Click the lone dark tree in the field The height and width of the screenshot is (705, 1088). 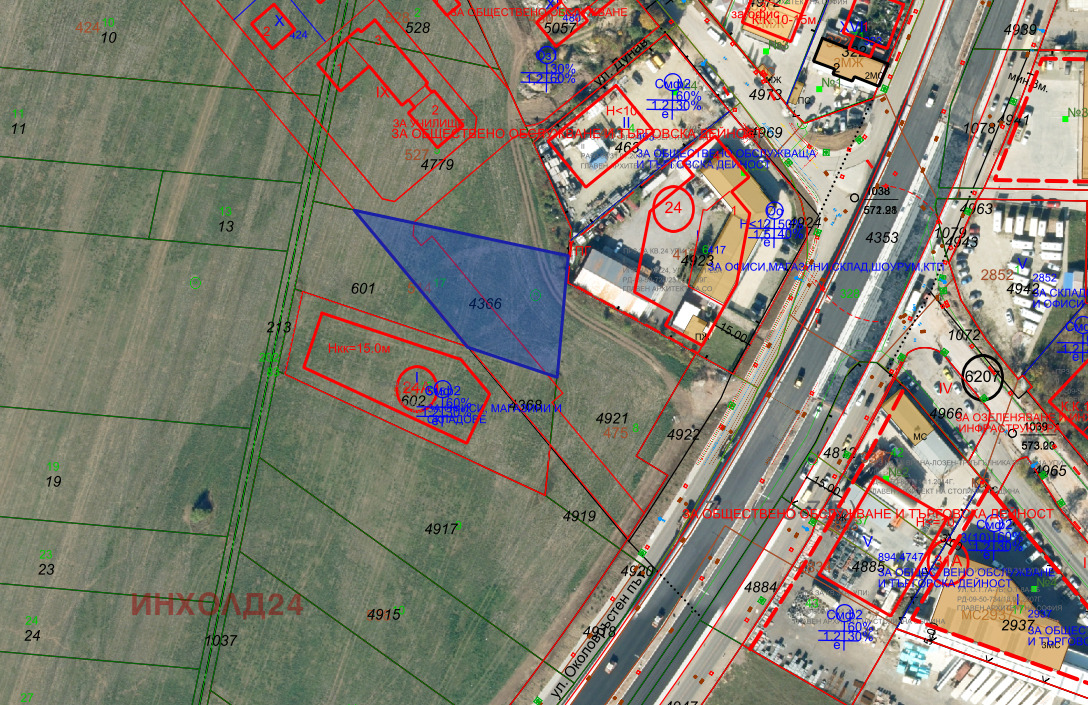[203, 500]
